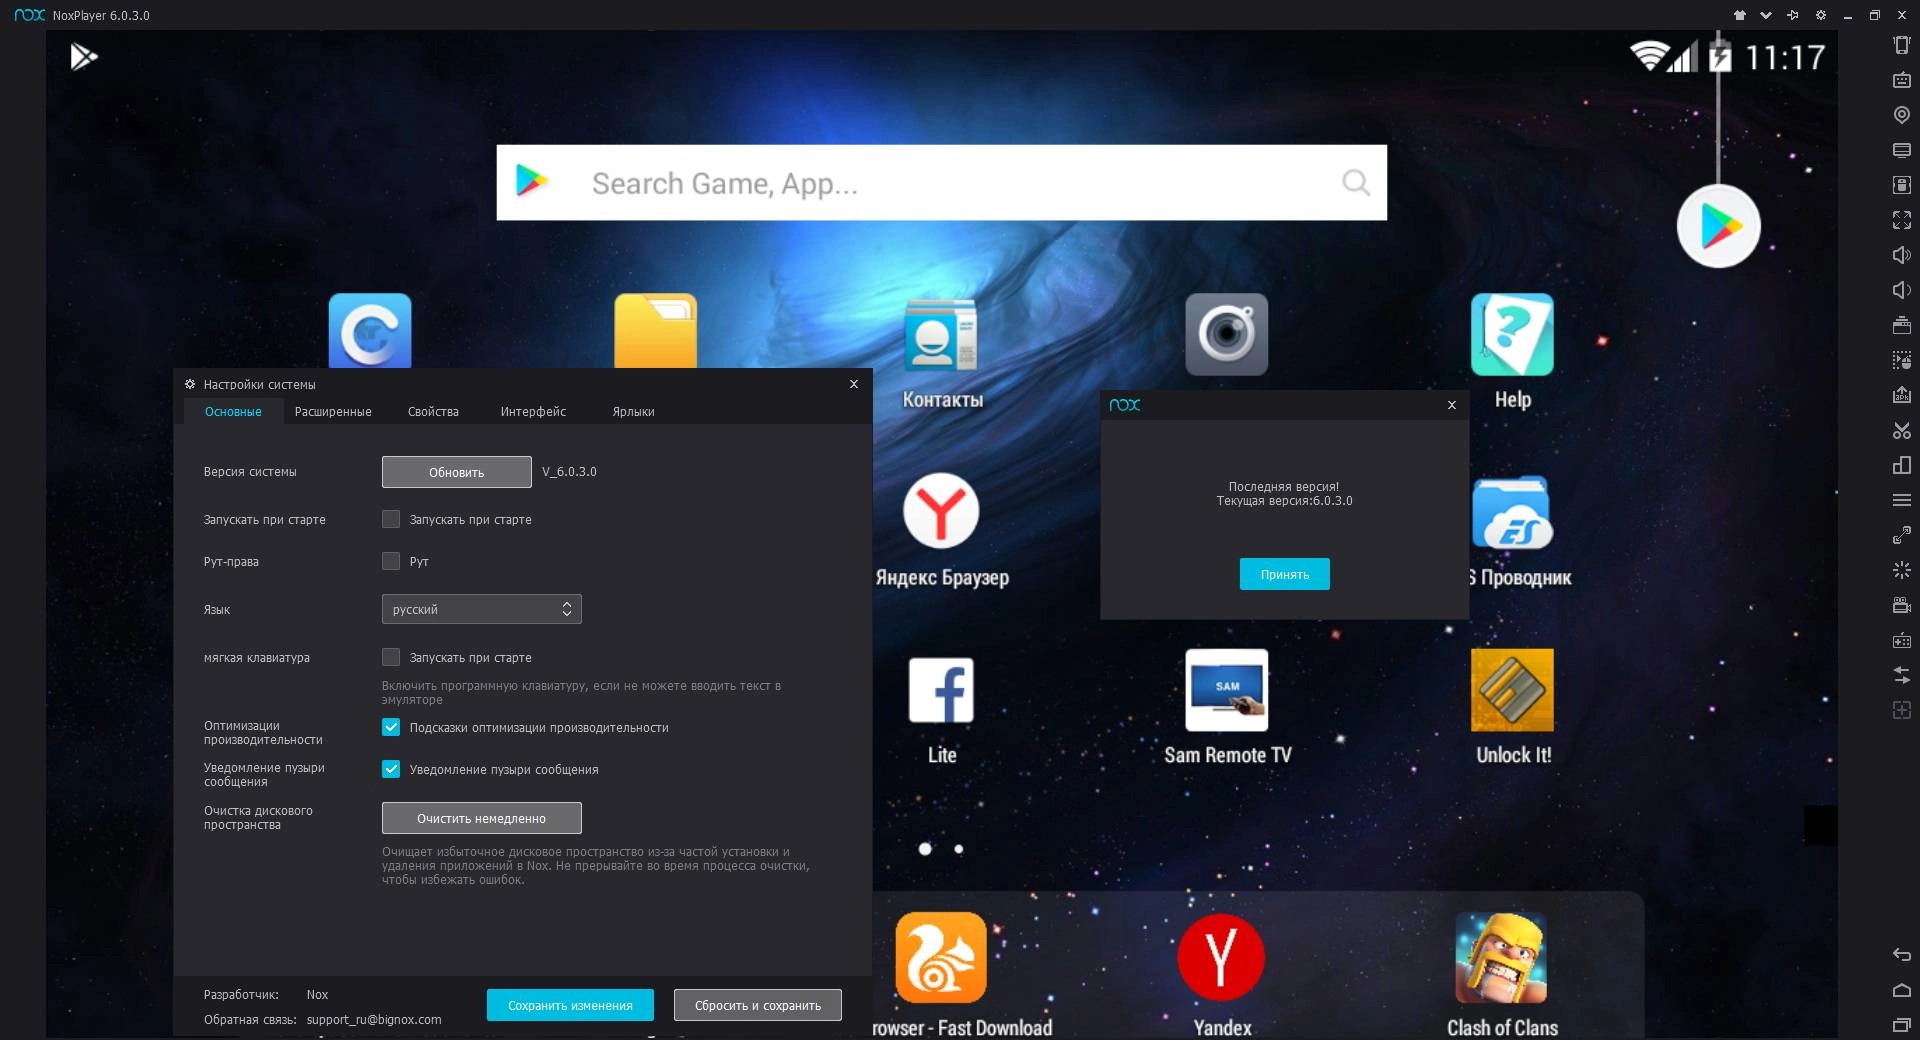1920x1040 pixels.
Task: Click the magnifier search icon in search bar
Action: pyautogui.click(x=1355, y=183)
